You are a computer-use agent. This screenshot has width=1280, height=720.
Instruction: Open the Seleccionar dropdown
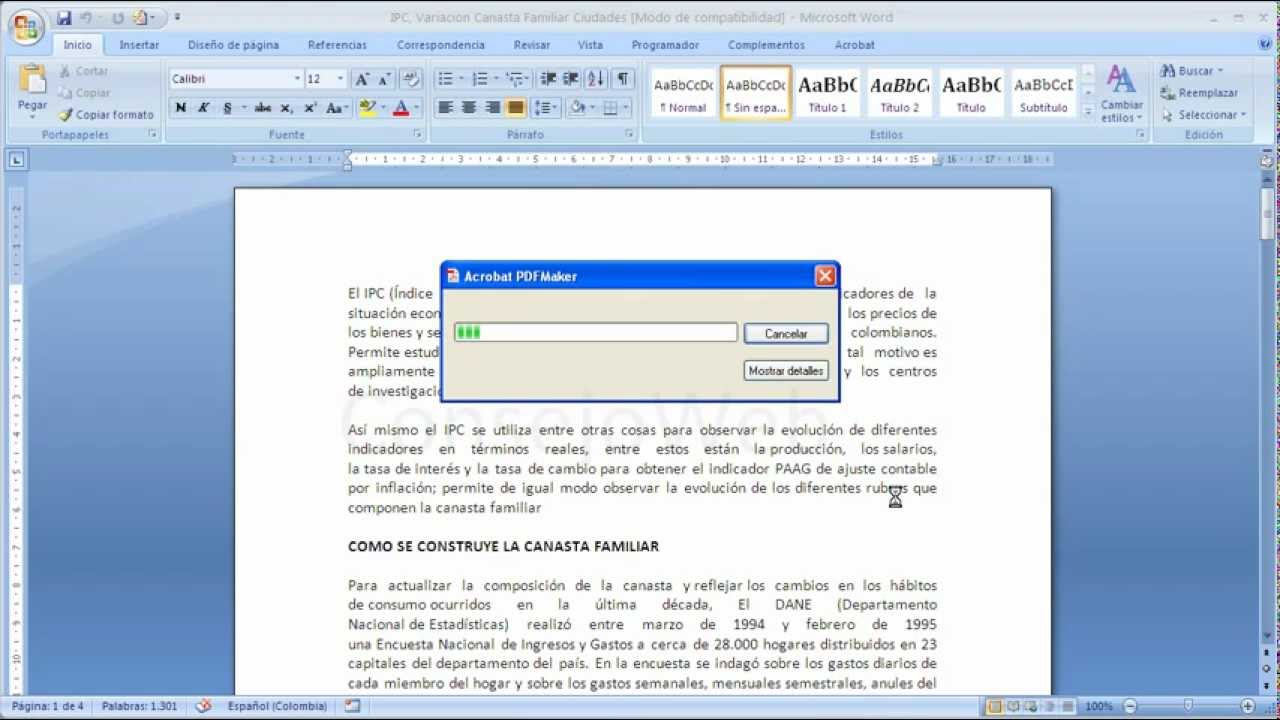pyautogui.click(x=1243, y=115)
